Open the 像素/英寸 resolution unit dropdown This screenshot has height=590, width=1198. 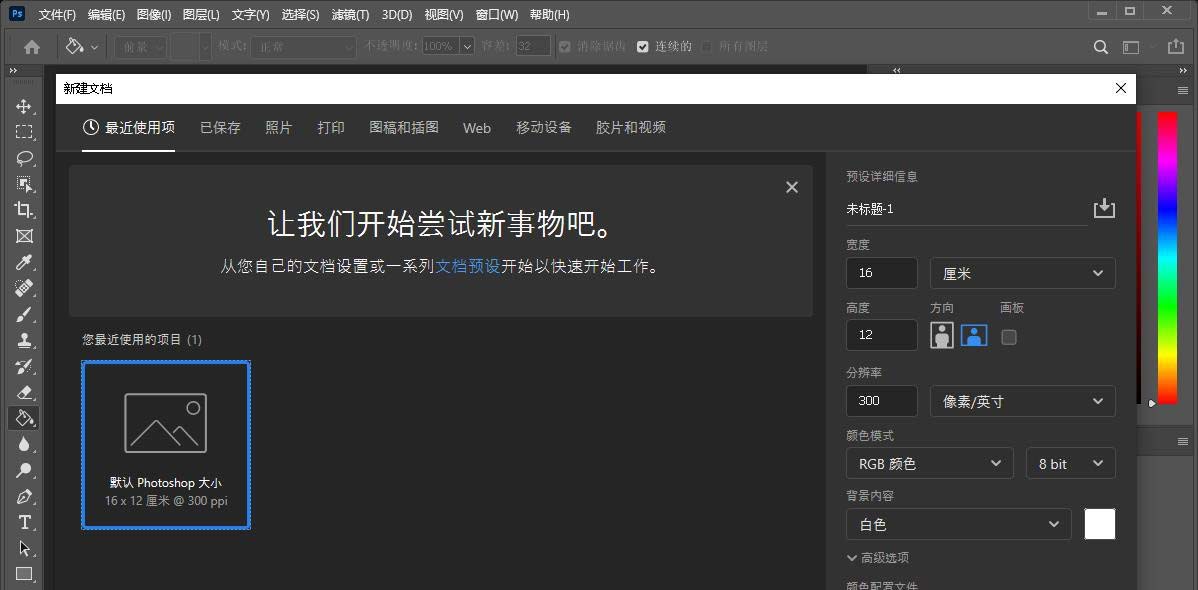(1022, 401)
